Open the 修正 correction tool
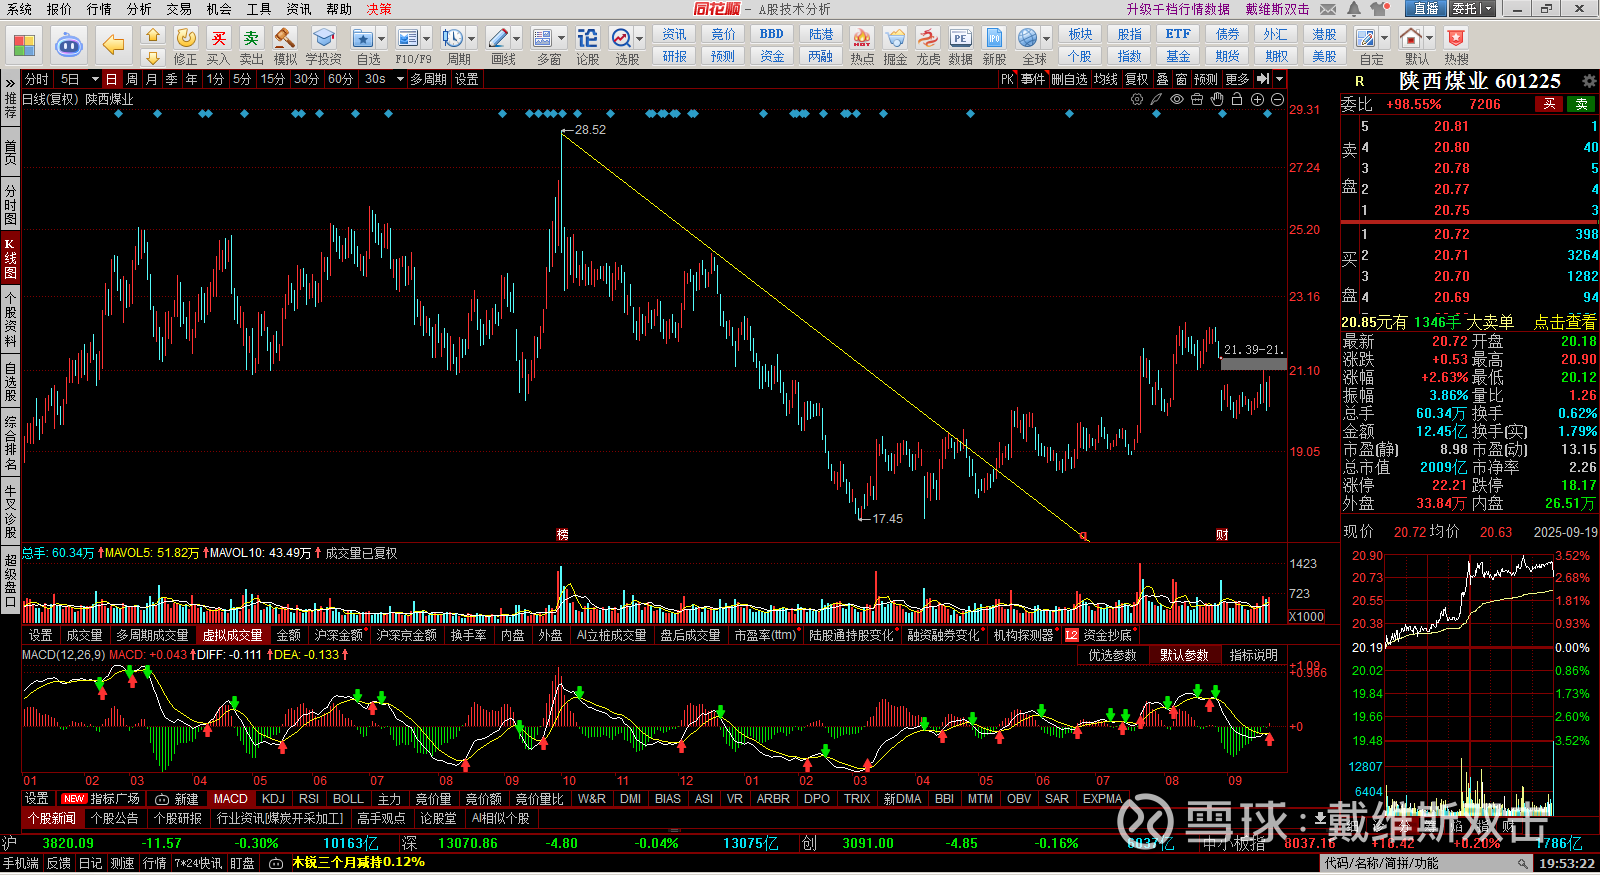1600x875 pixels. click(x=186, y=38)
